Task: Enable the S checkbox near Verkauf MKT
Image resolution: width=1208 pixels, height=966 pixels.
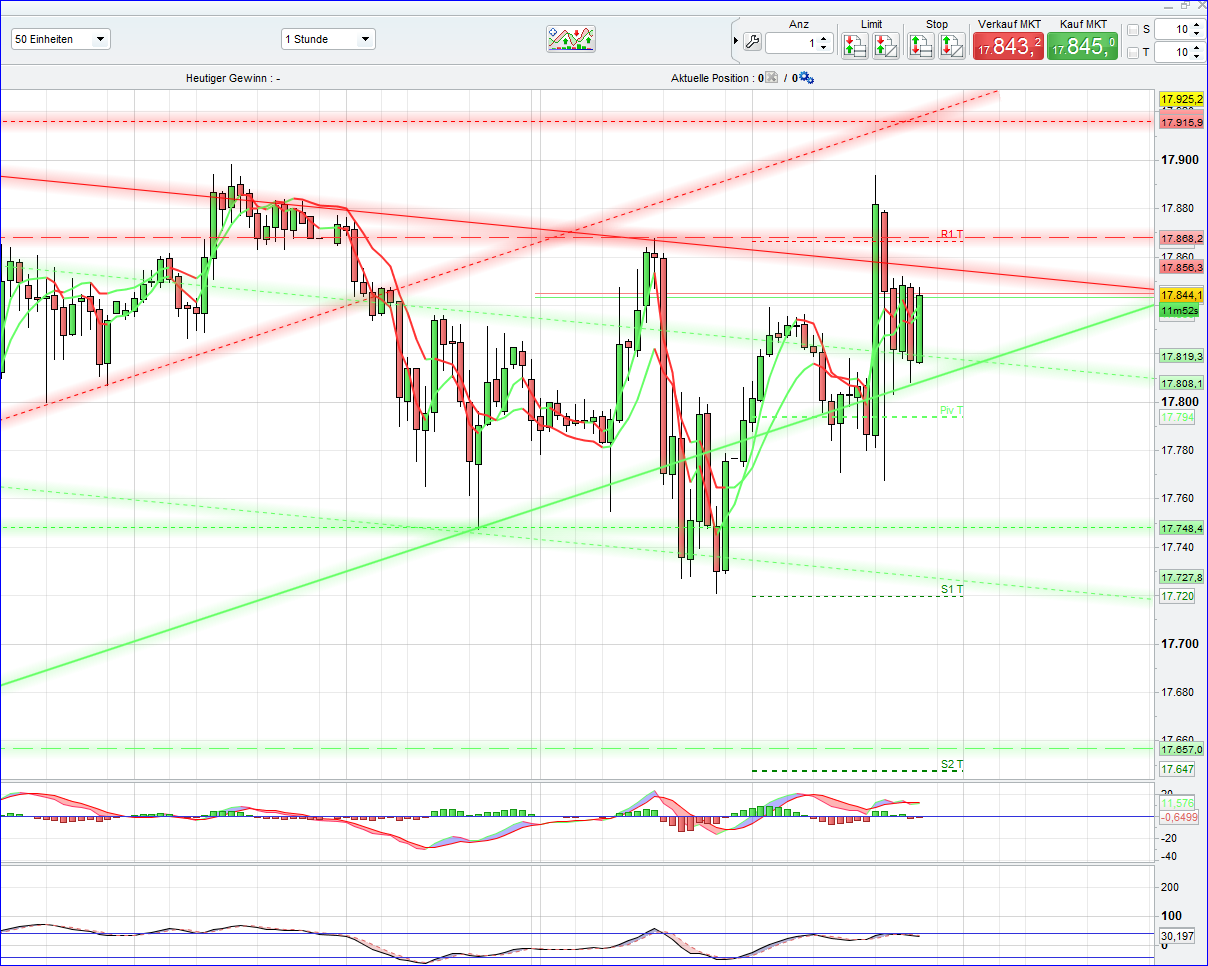Action: coord(1133,28)
